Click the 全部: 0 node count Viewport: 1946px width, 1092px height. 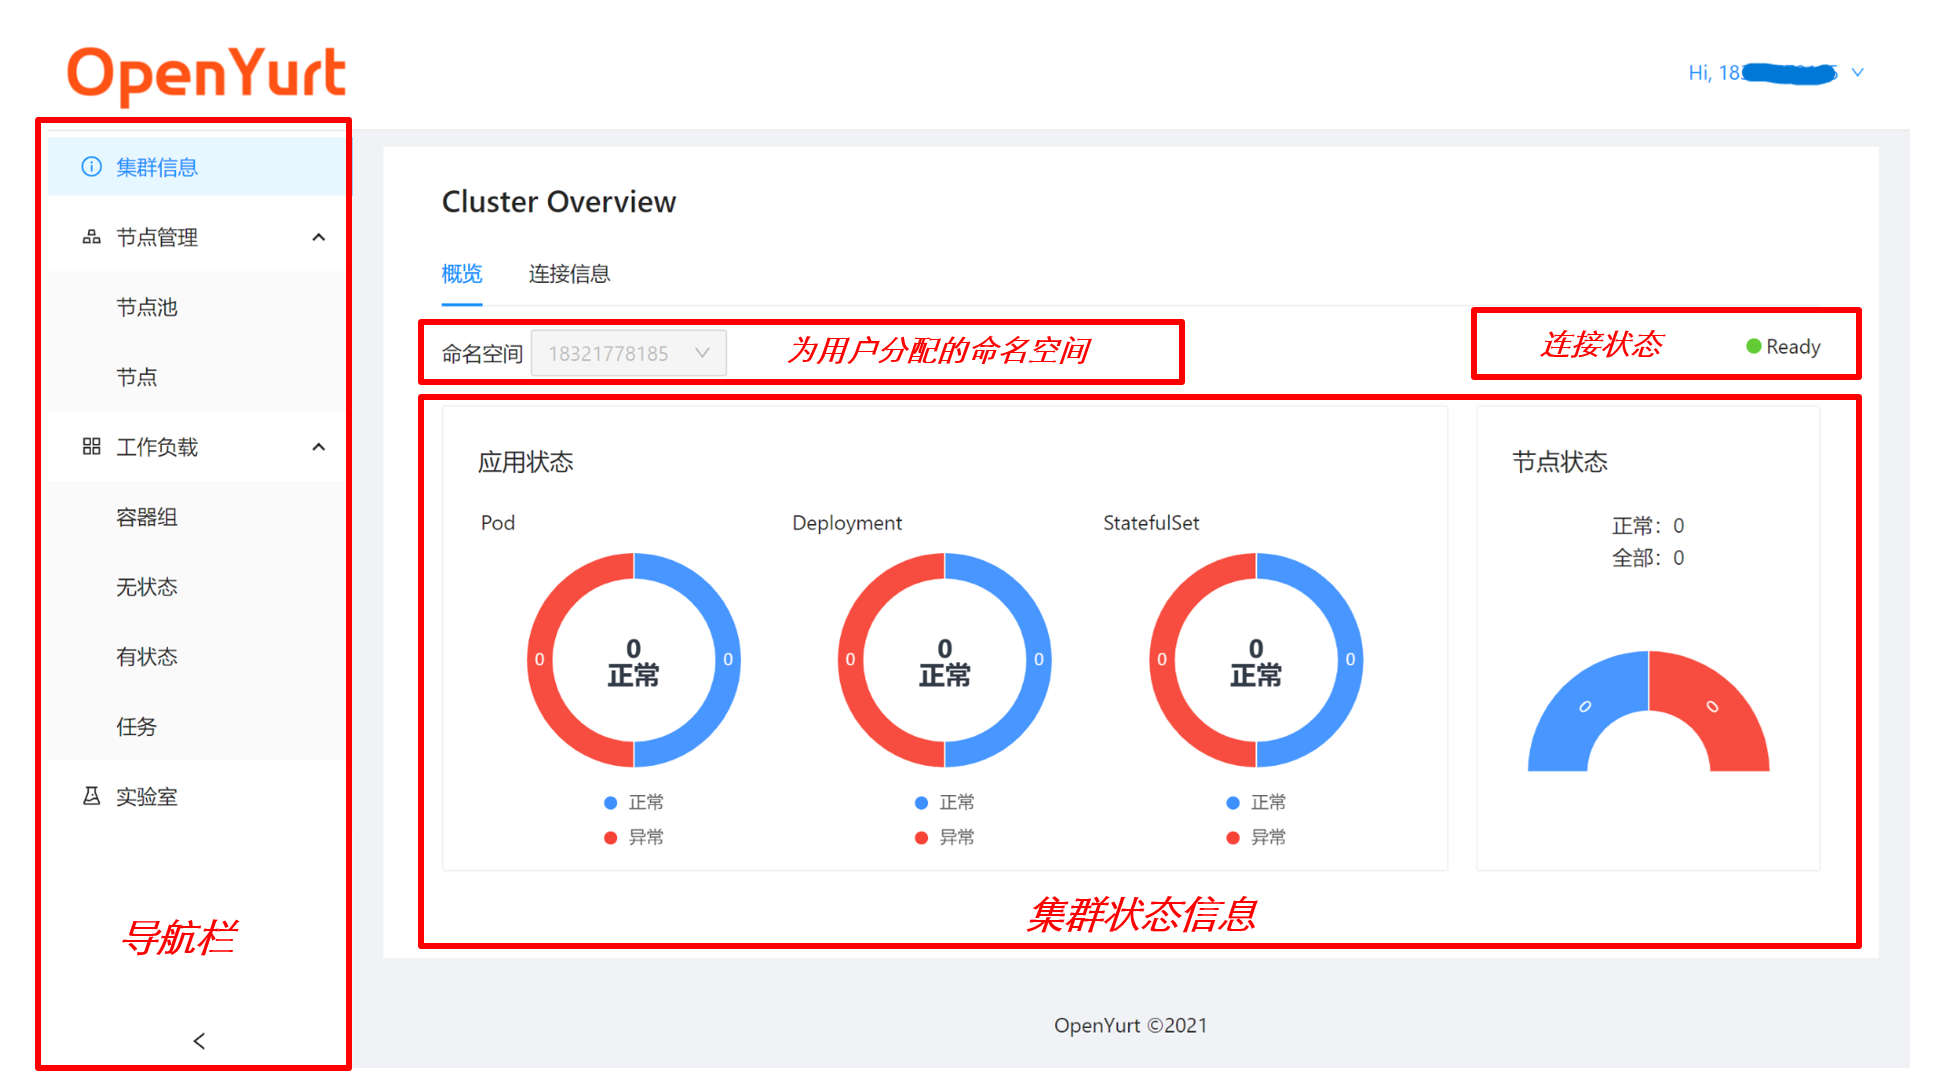pos(1648,558)
